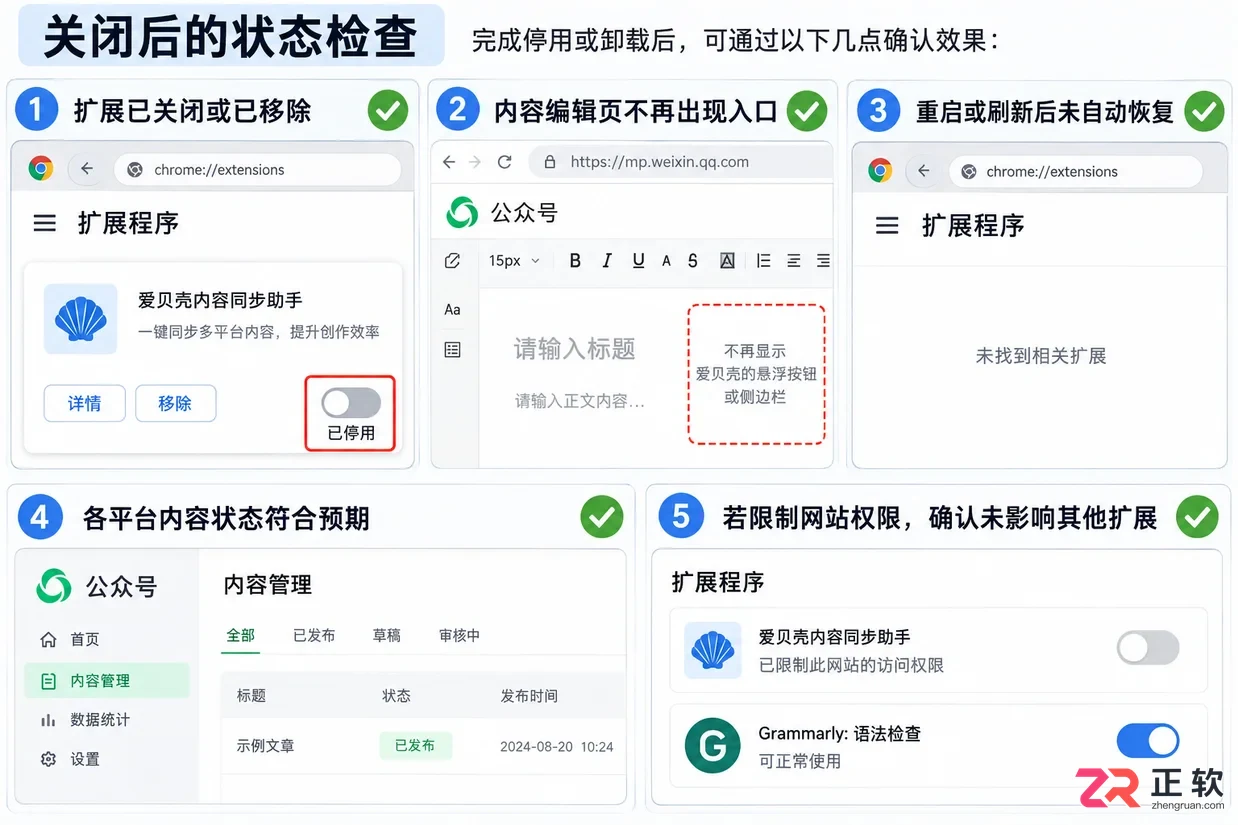Viewport: 1238px width, 825px height.
Task: Click the 内容管理 page heading
Action: click(x=267, y=584)
